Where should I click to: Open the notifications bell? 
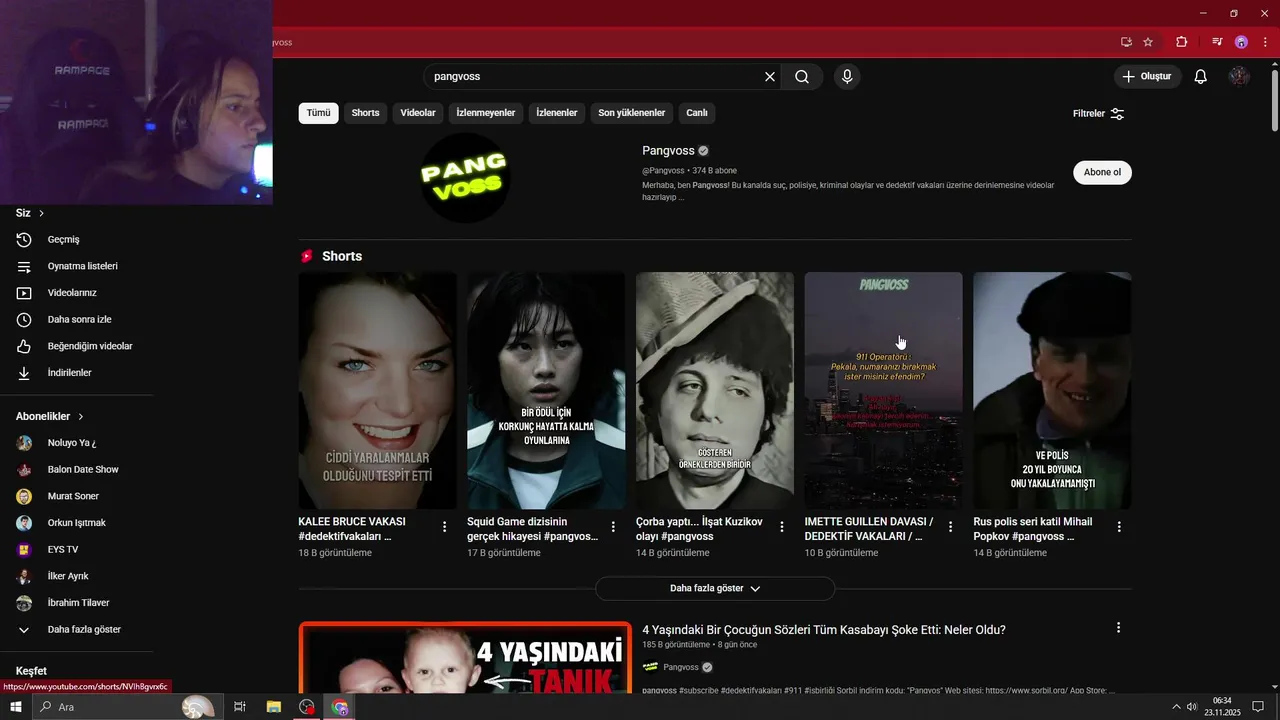[1201, 76]
